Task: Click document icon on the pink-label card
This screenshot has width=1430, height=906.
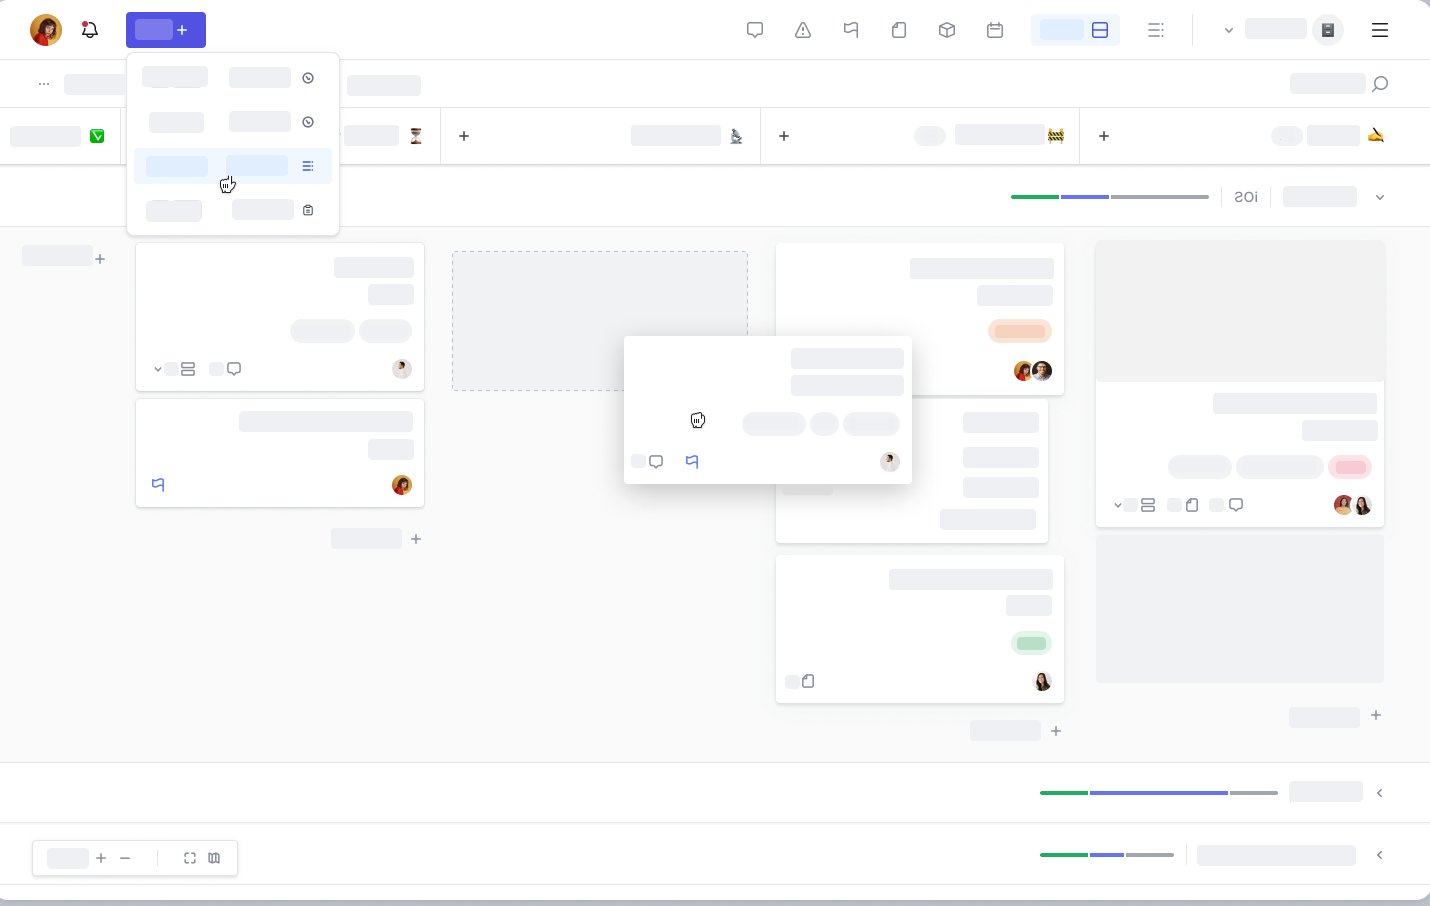Action: (x=1192, y=505)
